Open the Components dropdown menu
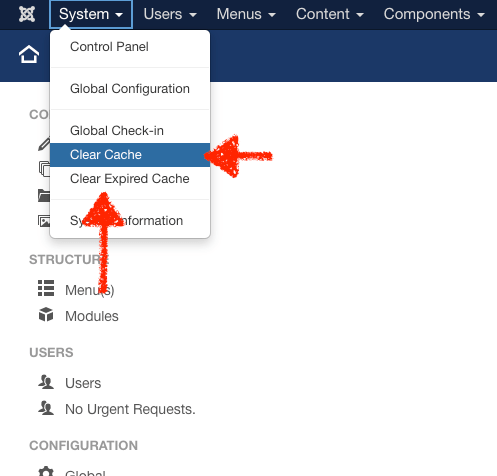 [x=434, y=14]
